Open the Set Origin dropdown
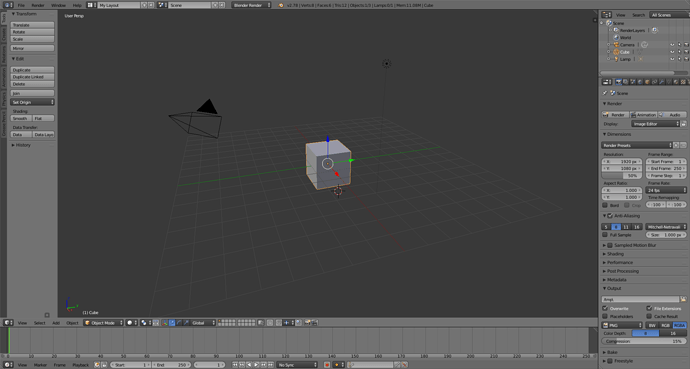The image size is (690, 369). [x=33, y=102]
